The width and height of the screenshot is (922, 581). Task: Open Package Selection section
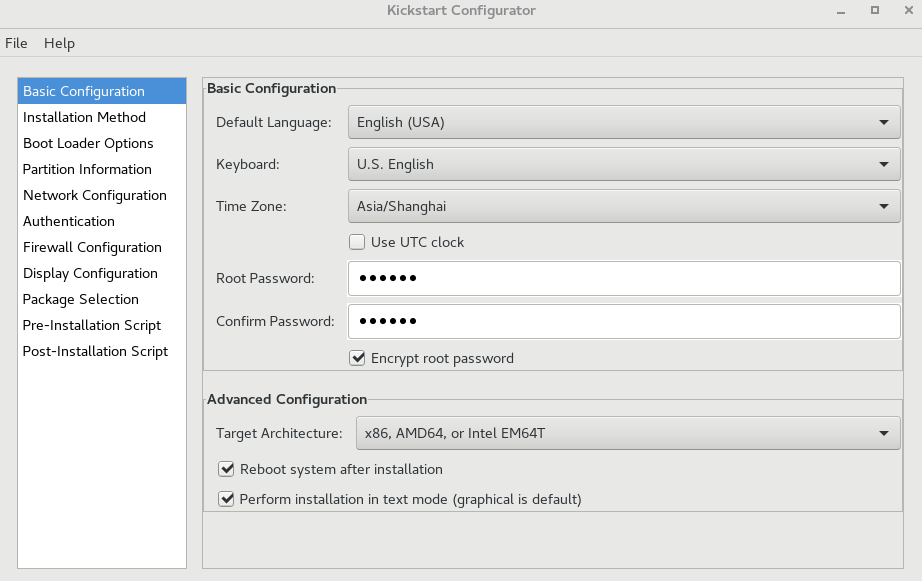(80, 299)
